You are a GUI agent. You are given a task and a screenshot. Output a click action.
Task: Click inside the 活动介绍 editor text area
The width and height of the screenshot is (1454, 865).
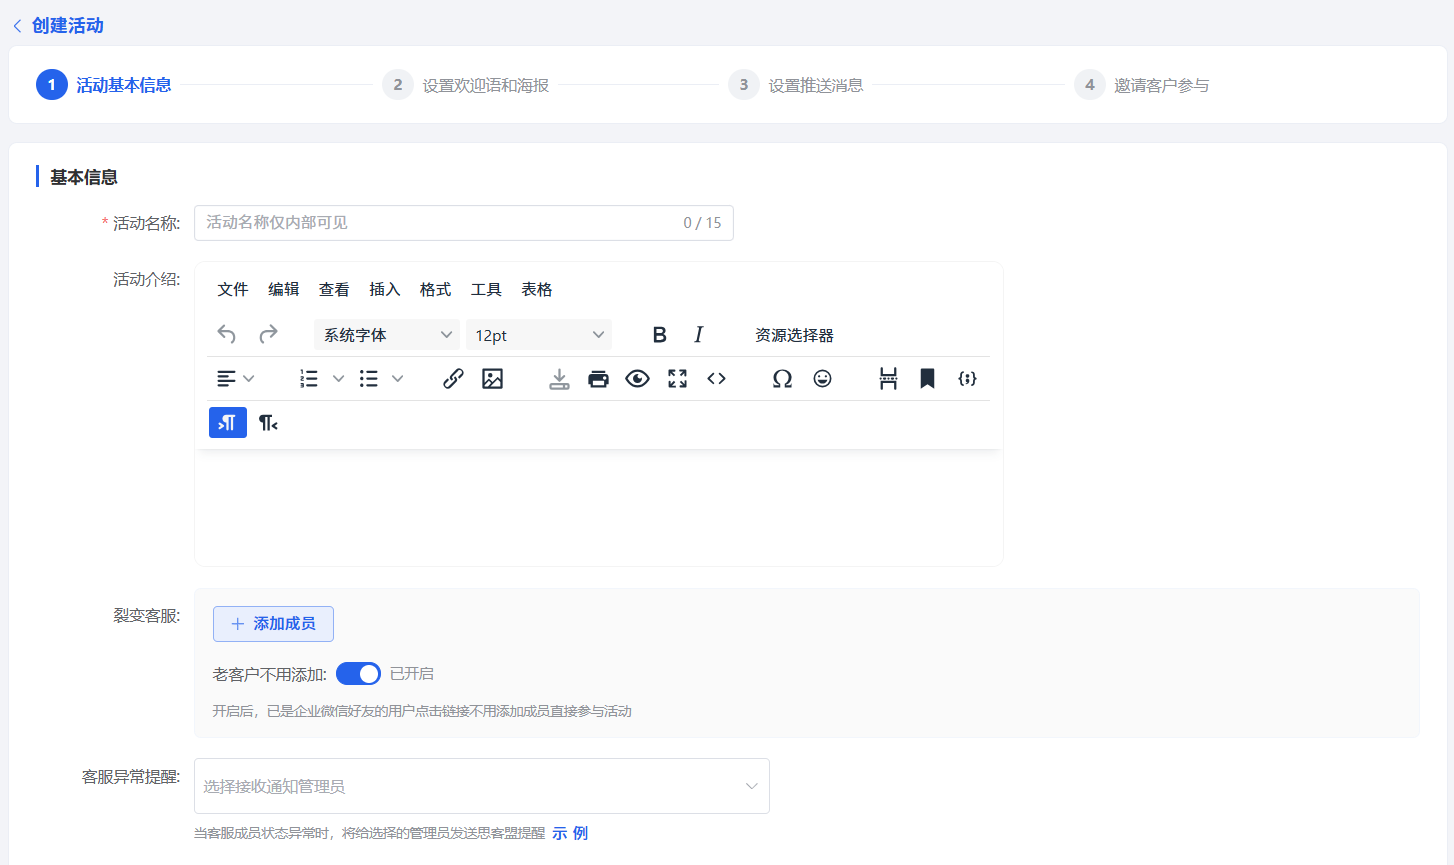pyautogui.click(x=599, y=507)
